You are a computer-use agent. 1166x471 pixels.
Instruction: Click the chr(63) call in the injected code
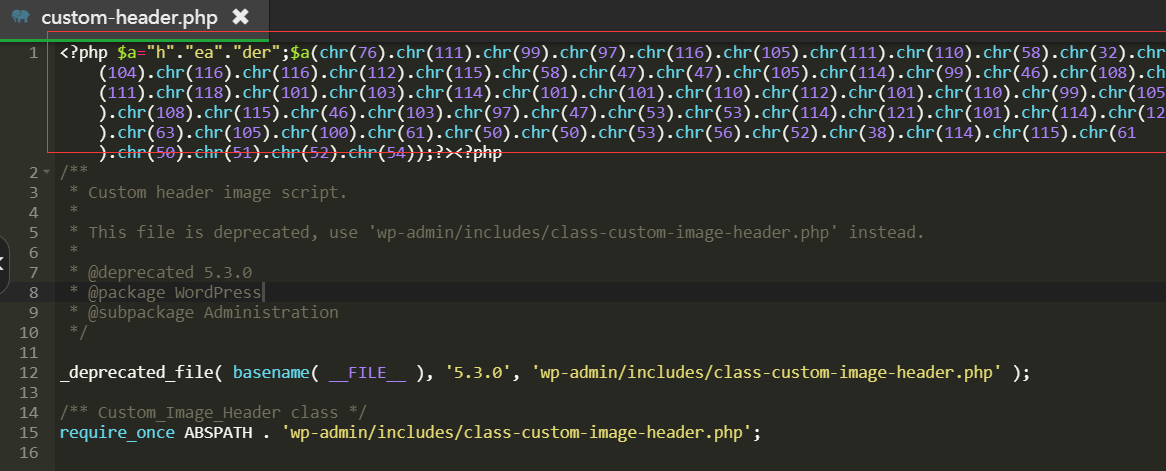click(x=152, y=133)
